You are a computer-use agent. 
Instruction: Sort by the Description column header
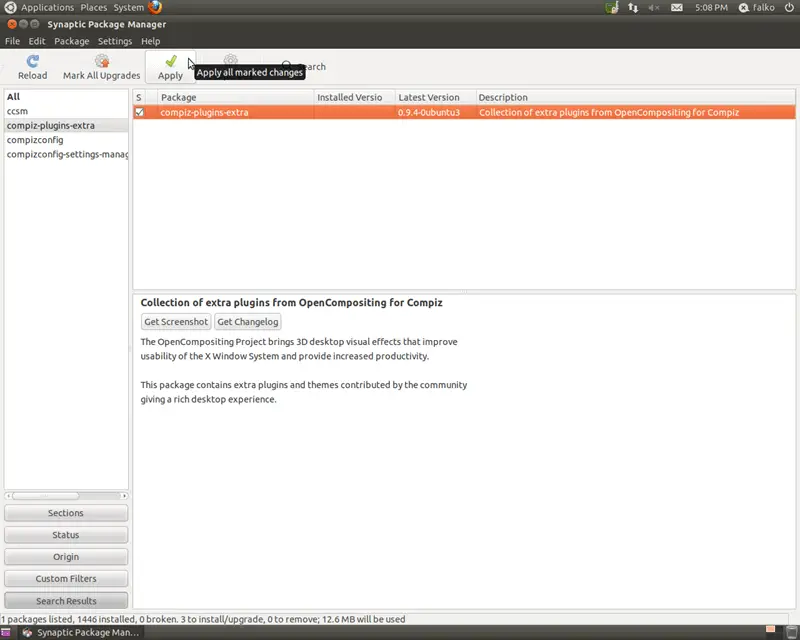[636, 97]
